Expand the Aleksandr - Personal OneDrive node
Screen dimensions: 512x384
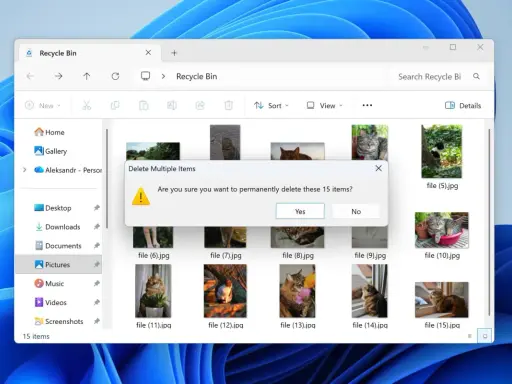click(x=24, y=170)
